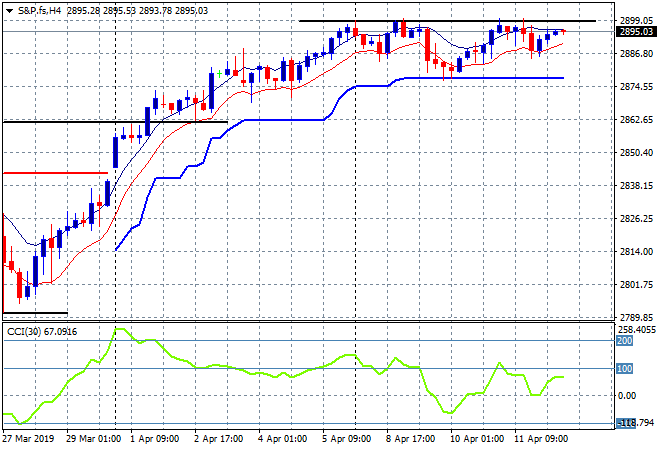
Task: Click the 10 Apr 01:00 time label
Action: 477,439
